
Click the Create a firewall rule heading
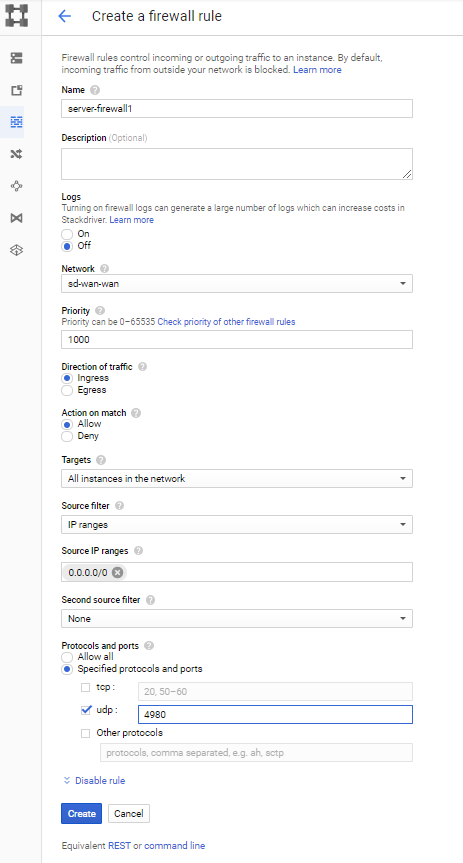tap(157, 16)
